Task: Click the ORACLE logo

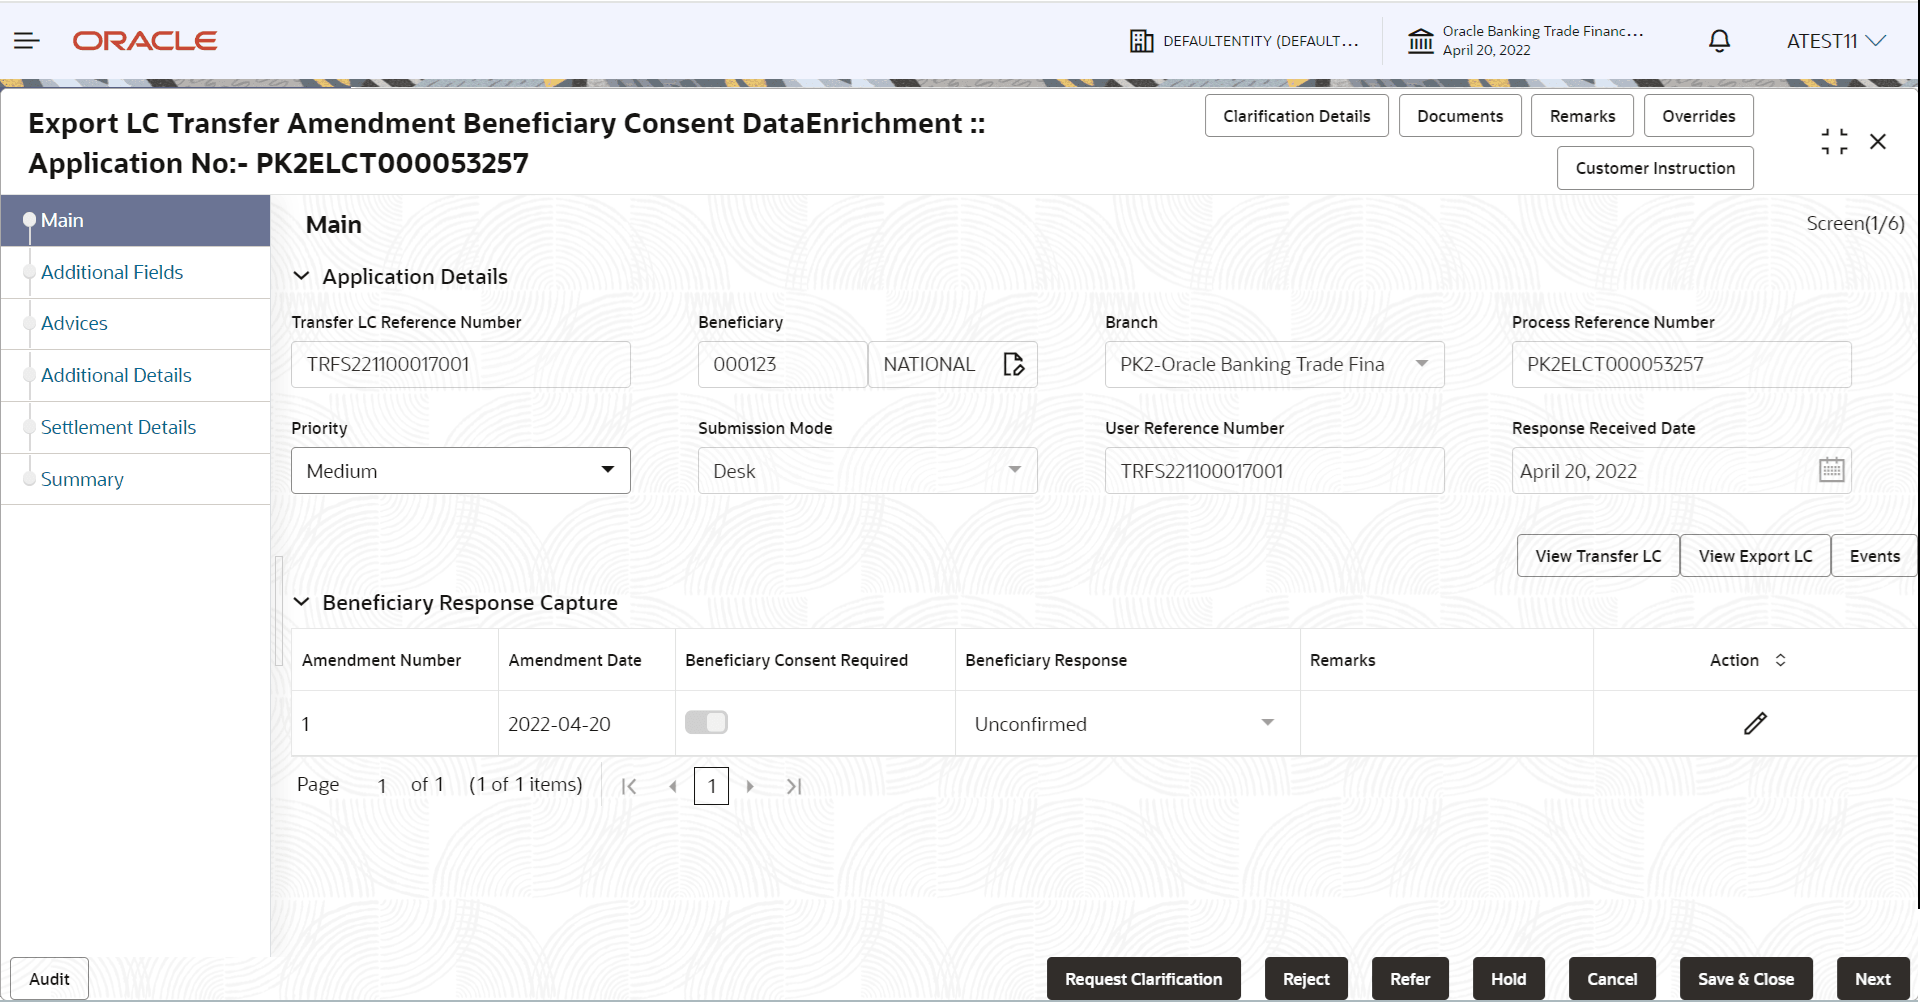Action: pos(144,40)
